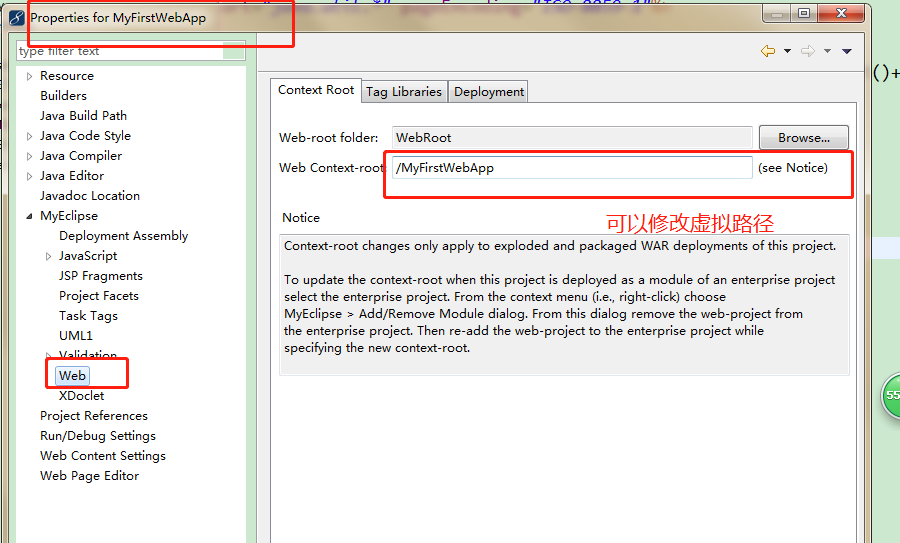The height and width of the screenshot is (543, 900).
Task: Expand the Java Compiler node
Action: tap(29, 156)
